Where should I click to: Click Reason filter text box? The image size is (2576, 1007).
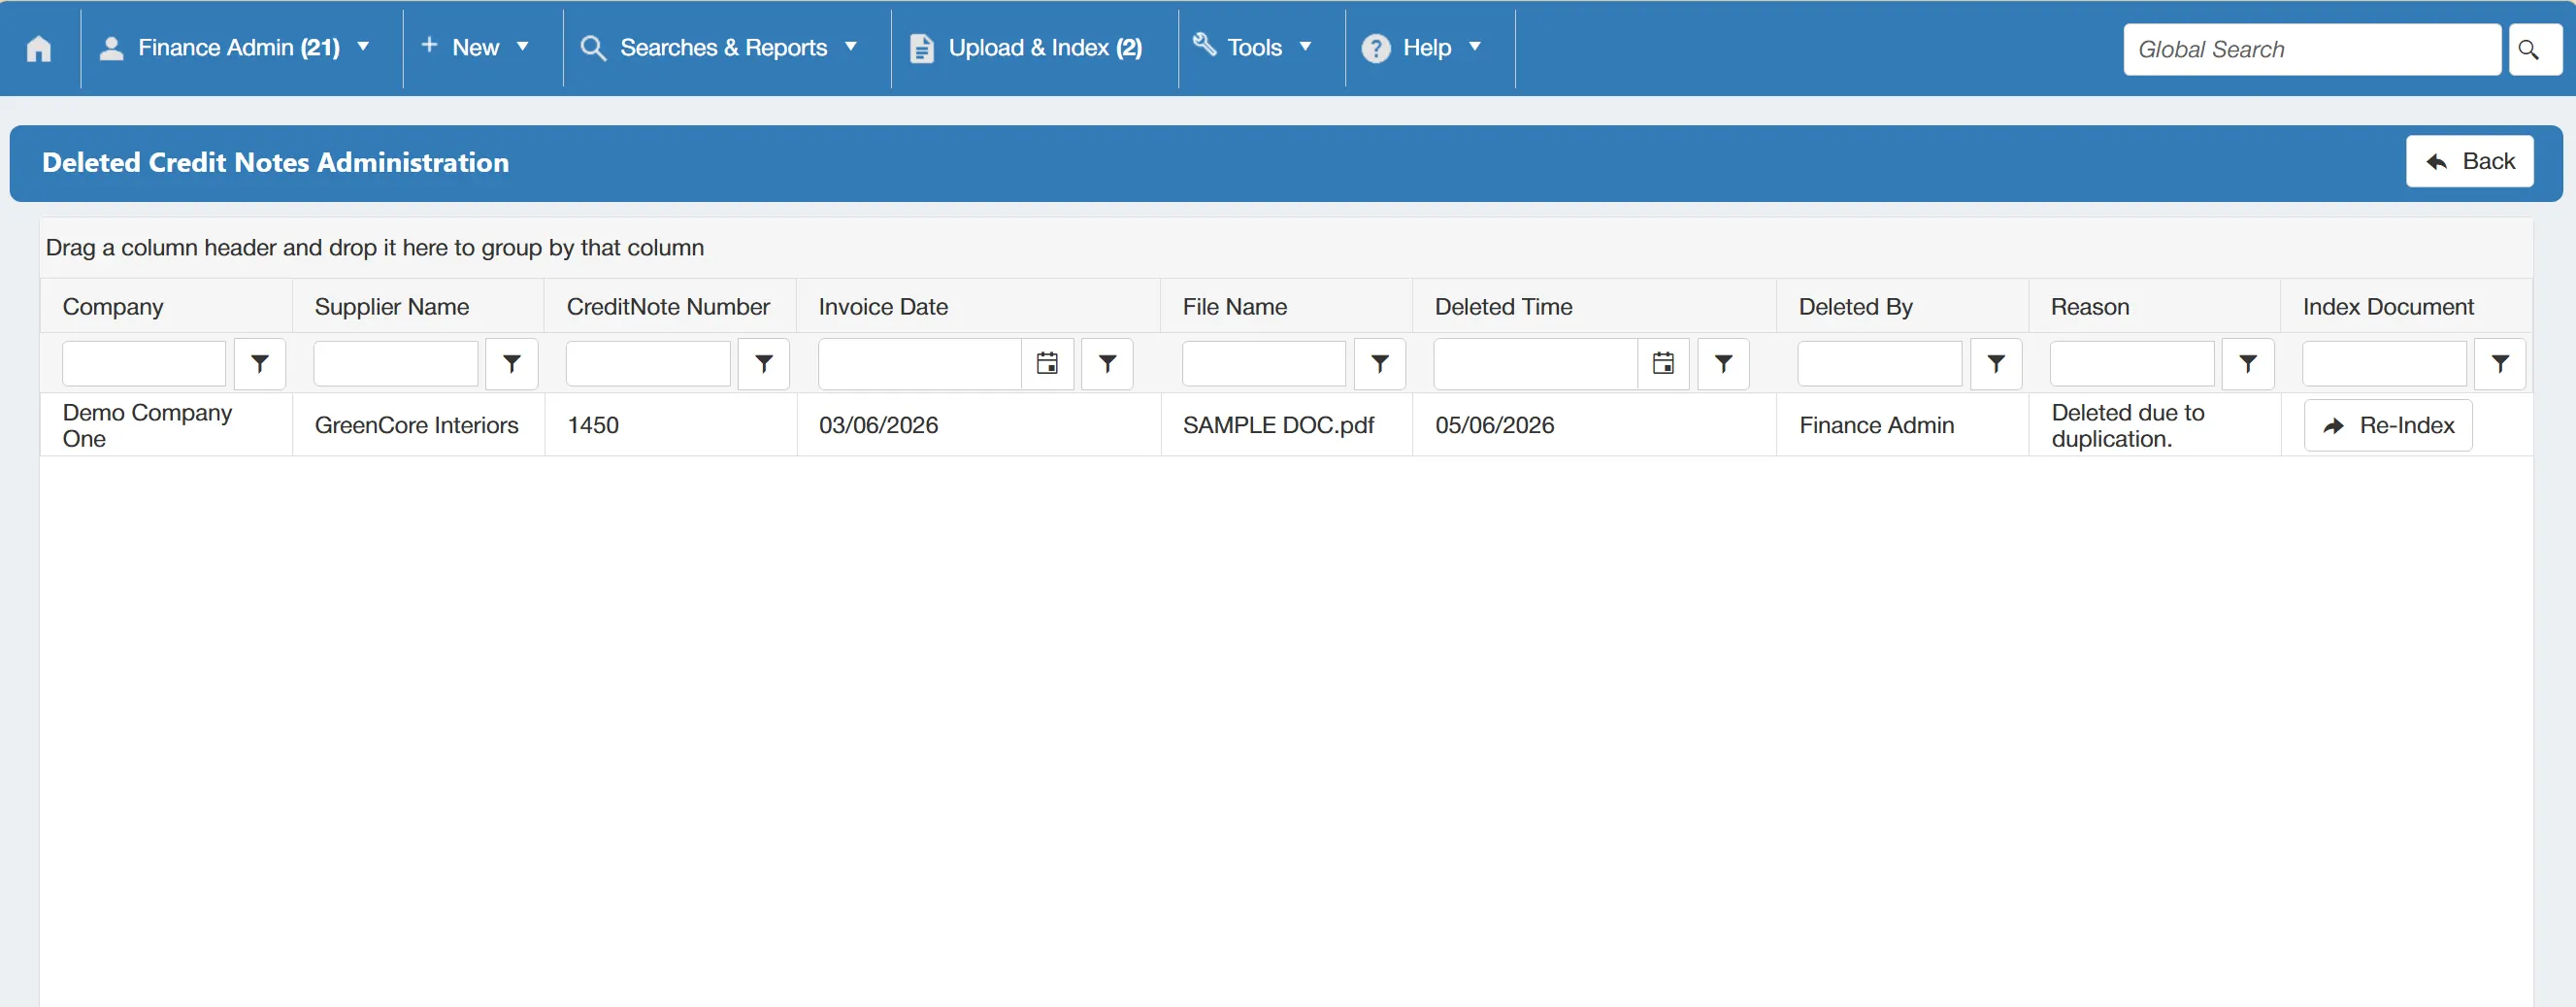2132,364
